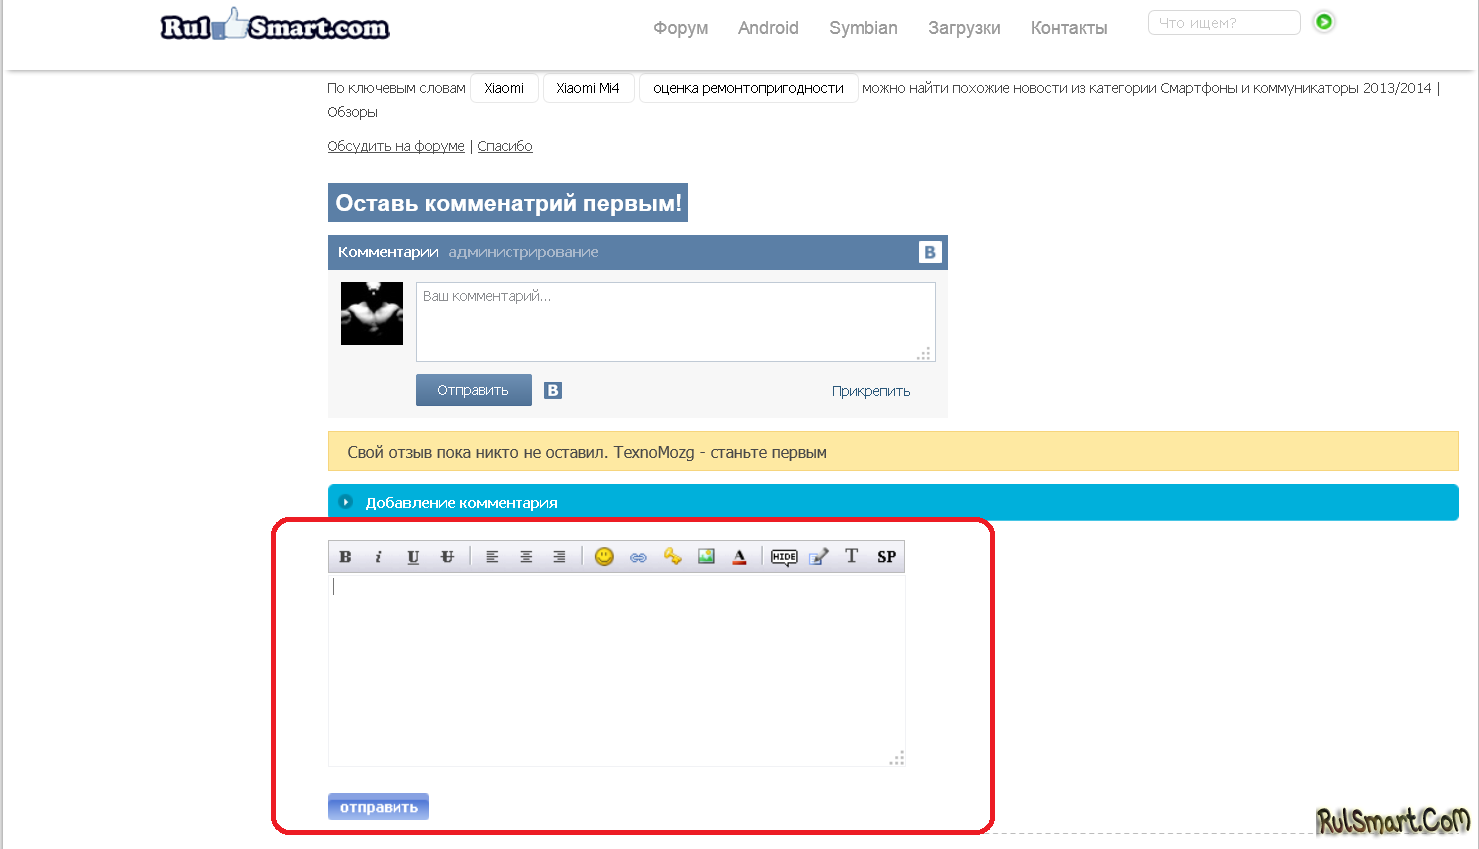Open the smiley emoticon picker
The image size is (1479, 849).
[604, 557]
